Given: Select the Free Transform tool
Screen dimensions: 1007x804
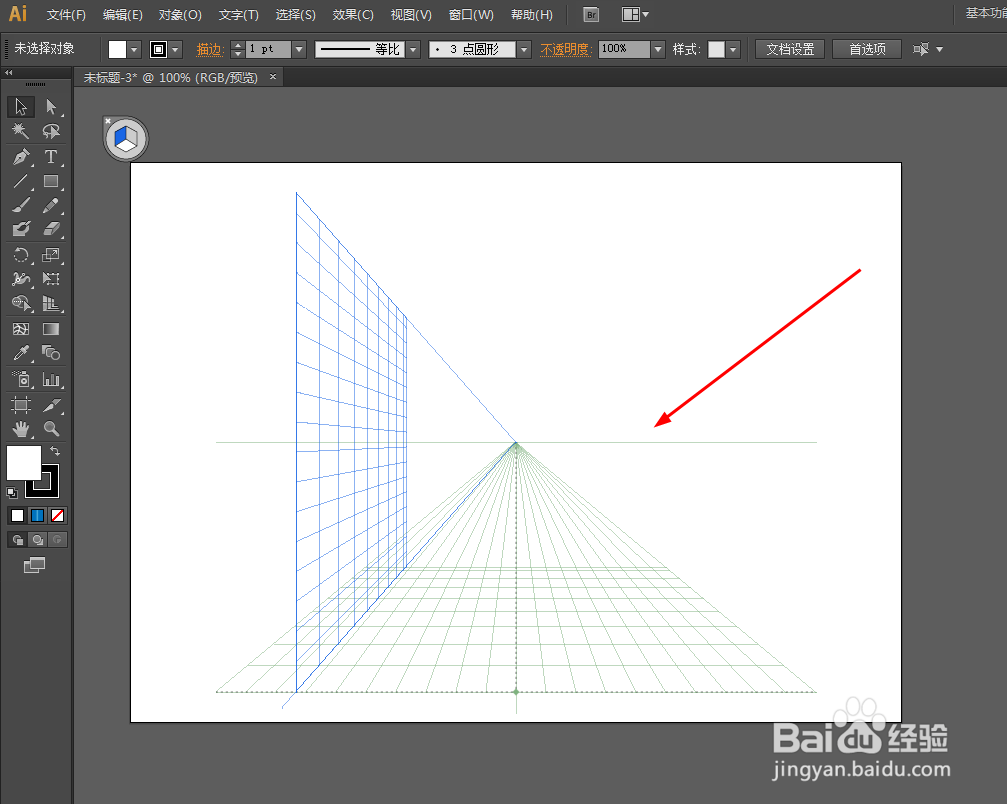Looking at the screenshot, I should [x=51, y=279].
